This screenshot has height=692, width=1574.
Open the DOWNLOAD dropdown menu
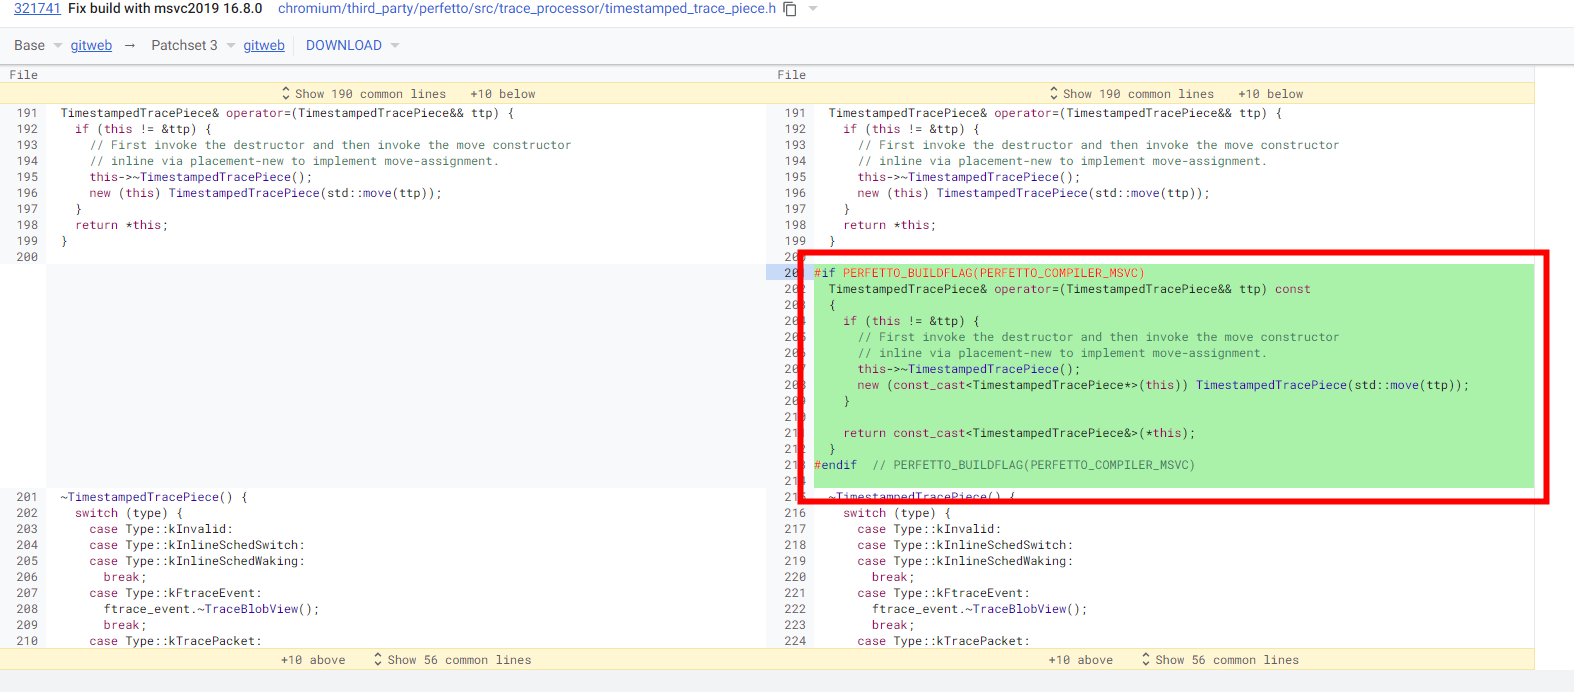(352, 45)
